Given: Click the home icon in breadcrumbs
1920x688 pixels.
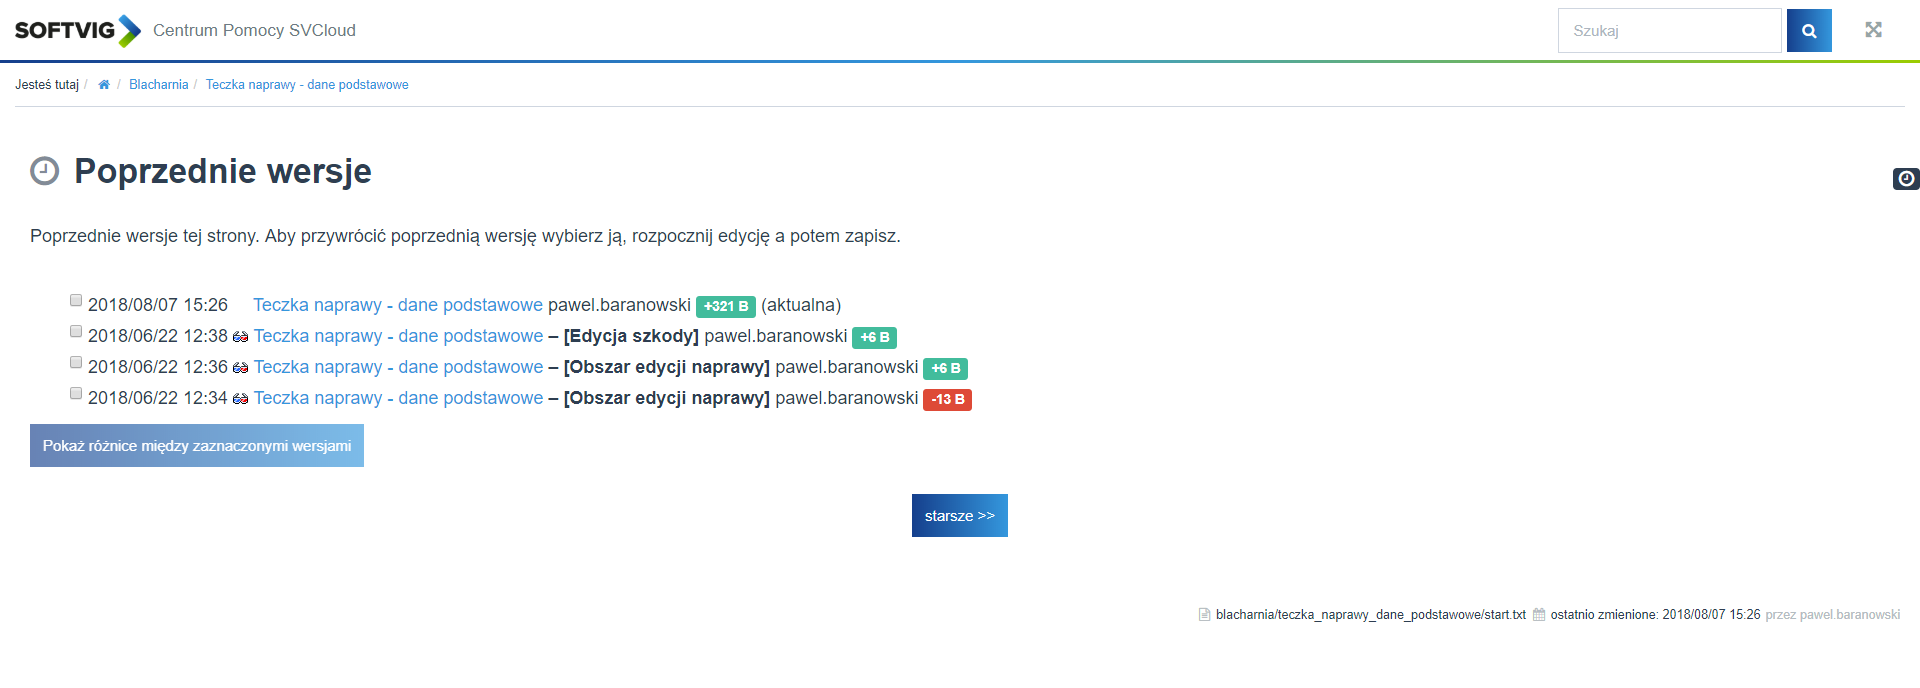Looking at the screenshot, I should click(x=104, y=85).
